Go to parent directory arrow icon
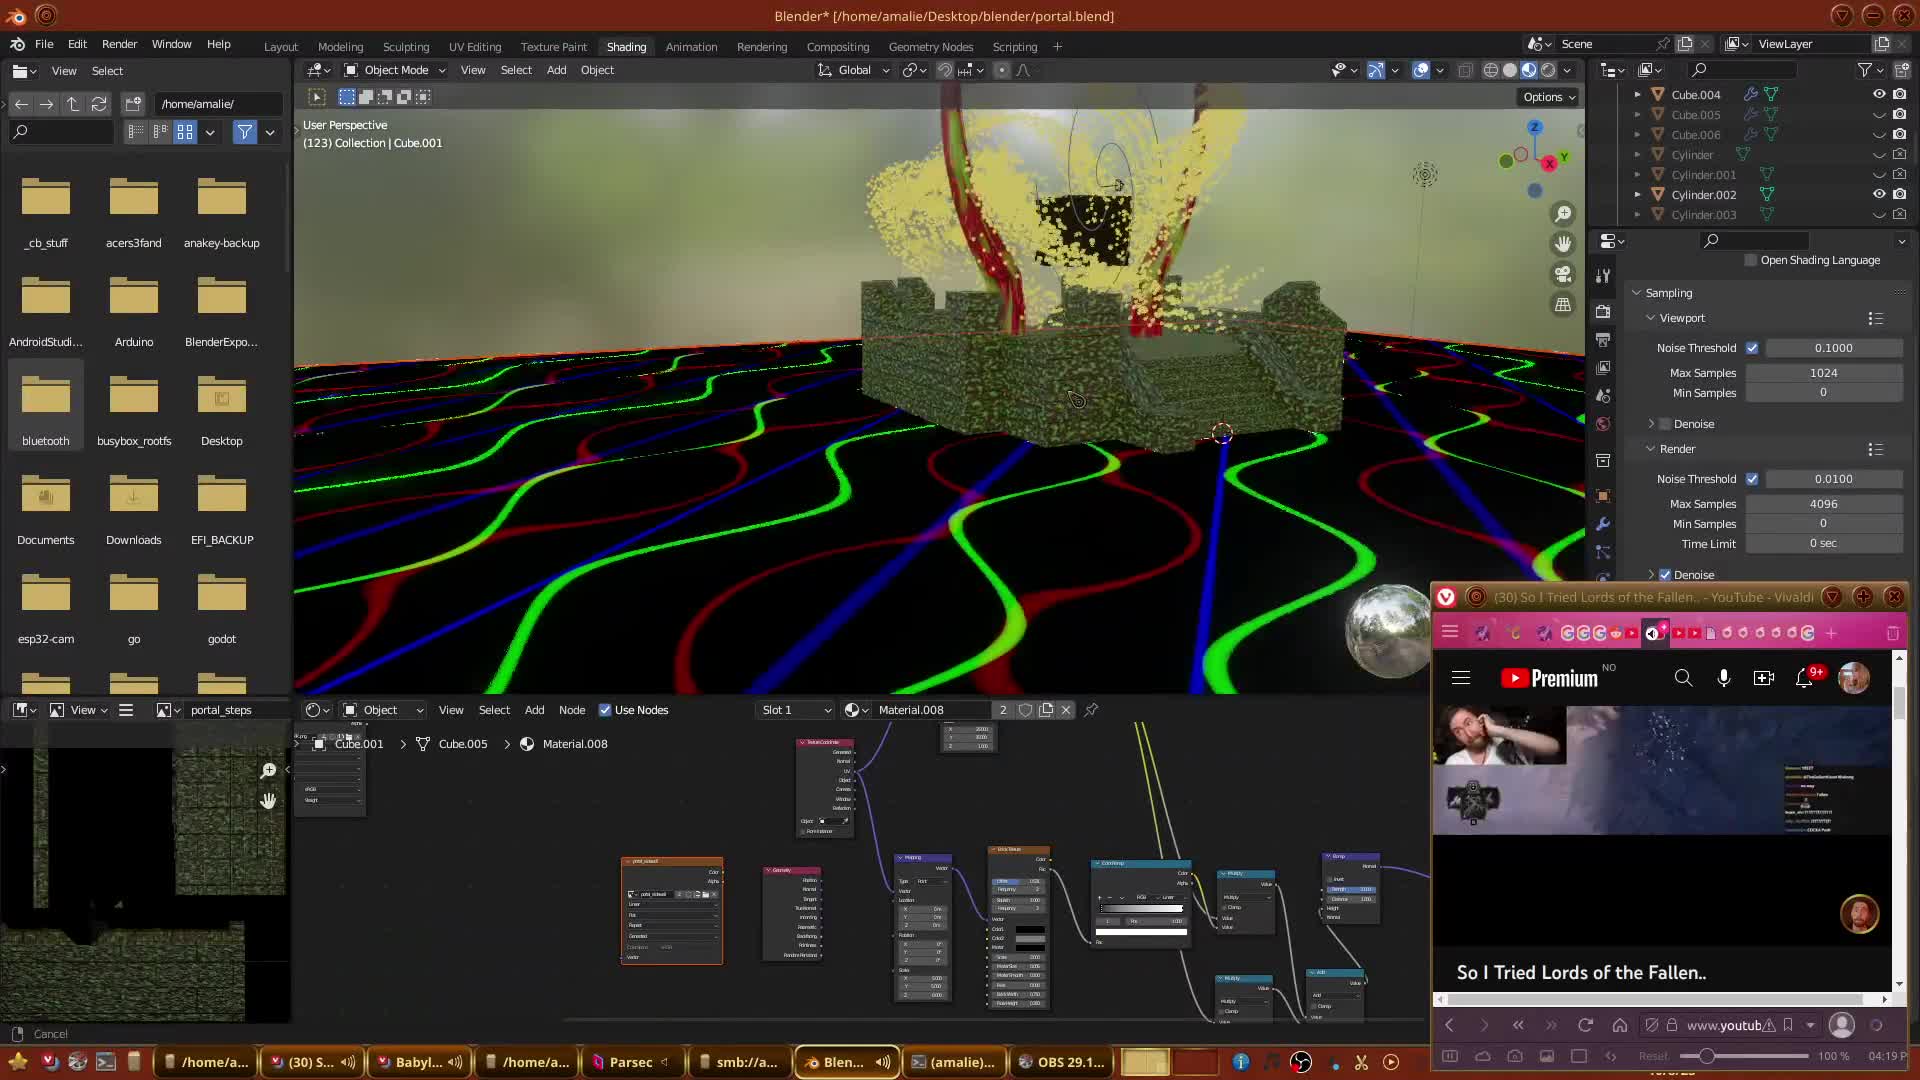Image resolution: width=1920 pixels, height=1080 pixels. point(72,104)
